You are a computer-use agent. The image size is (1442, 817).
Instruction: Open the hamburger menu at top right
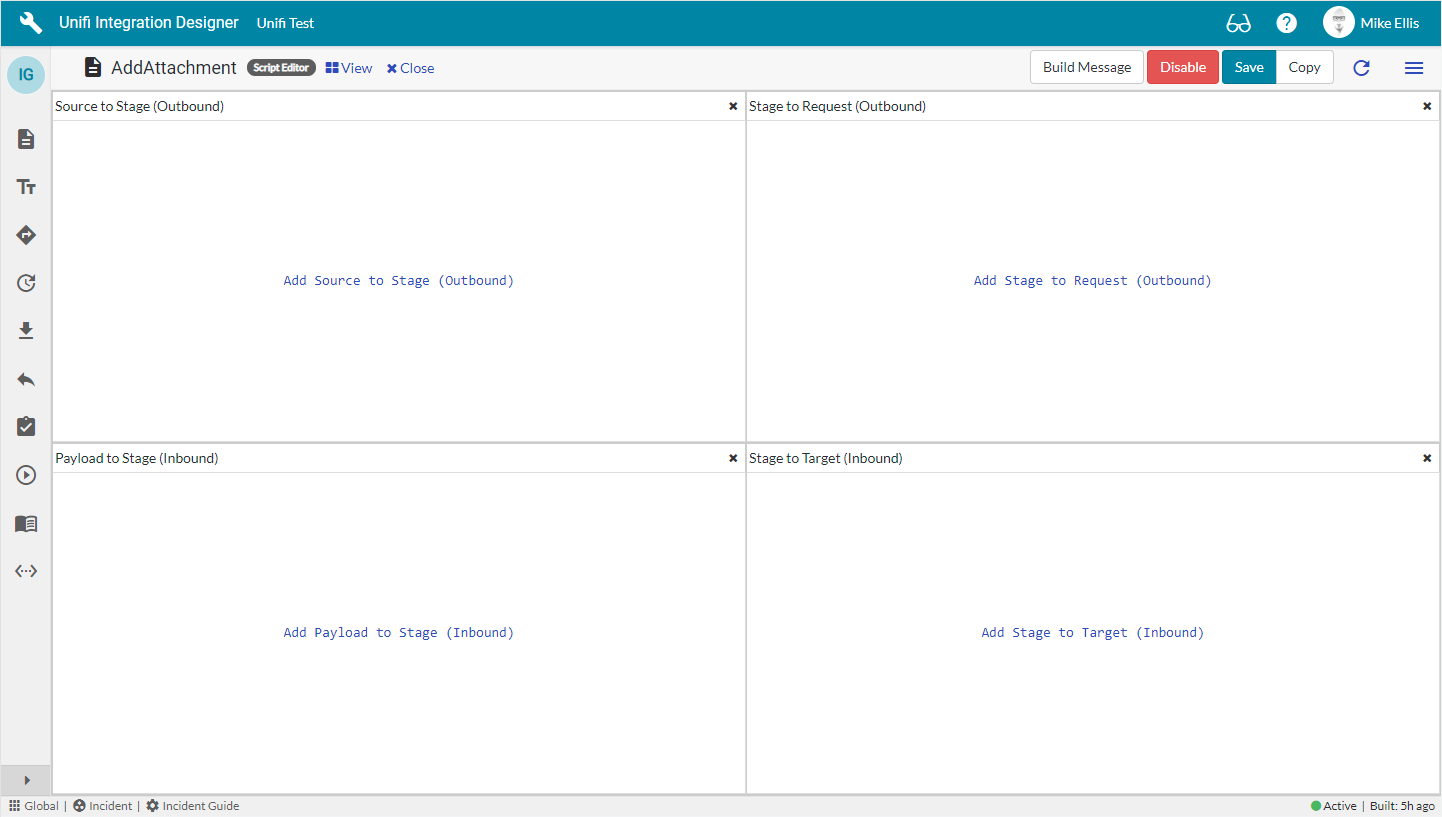(1413, 68)
